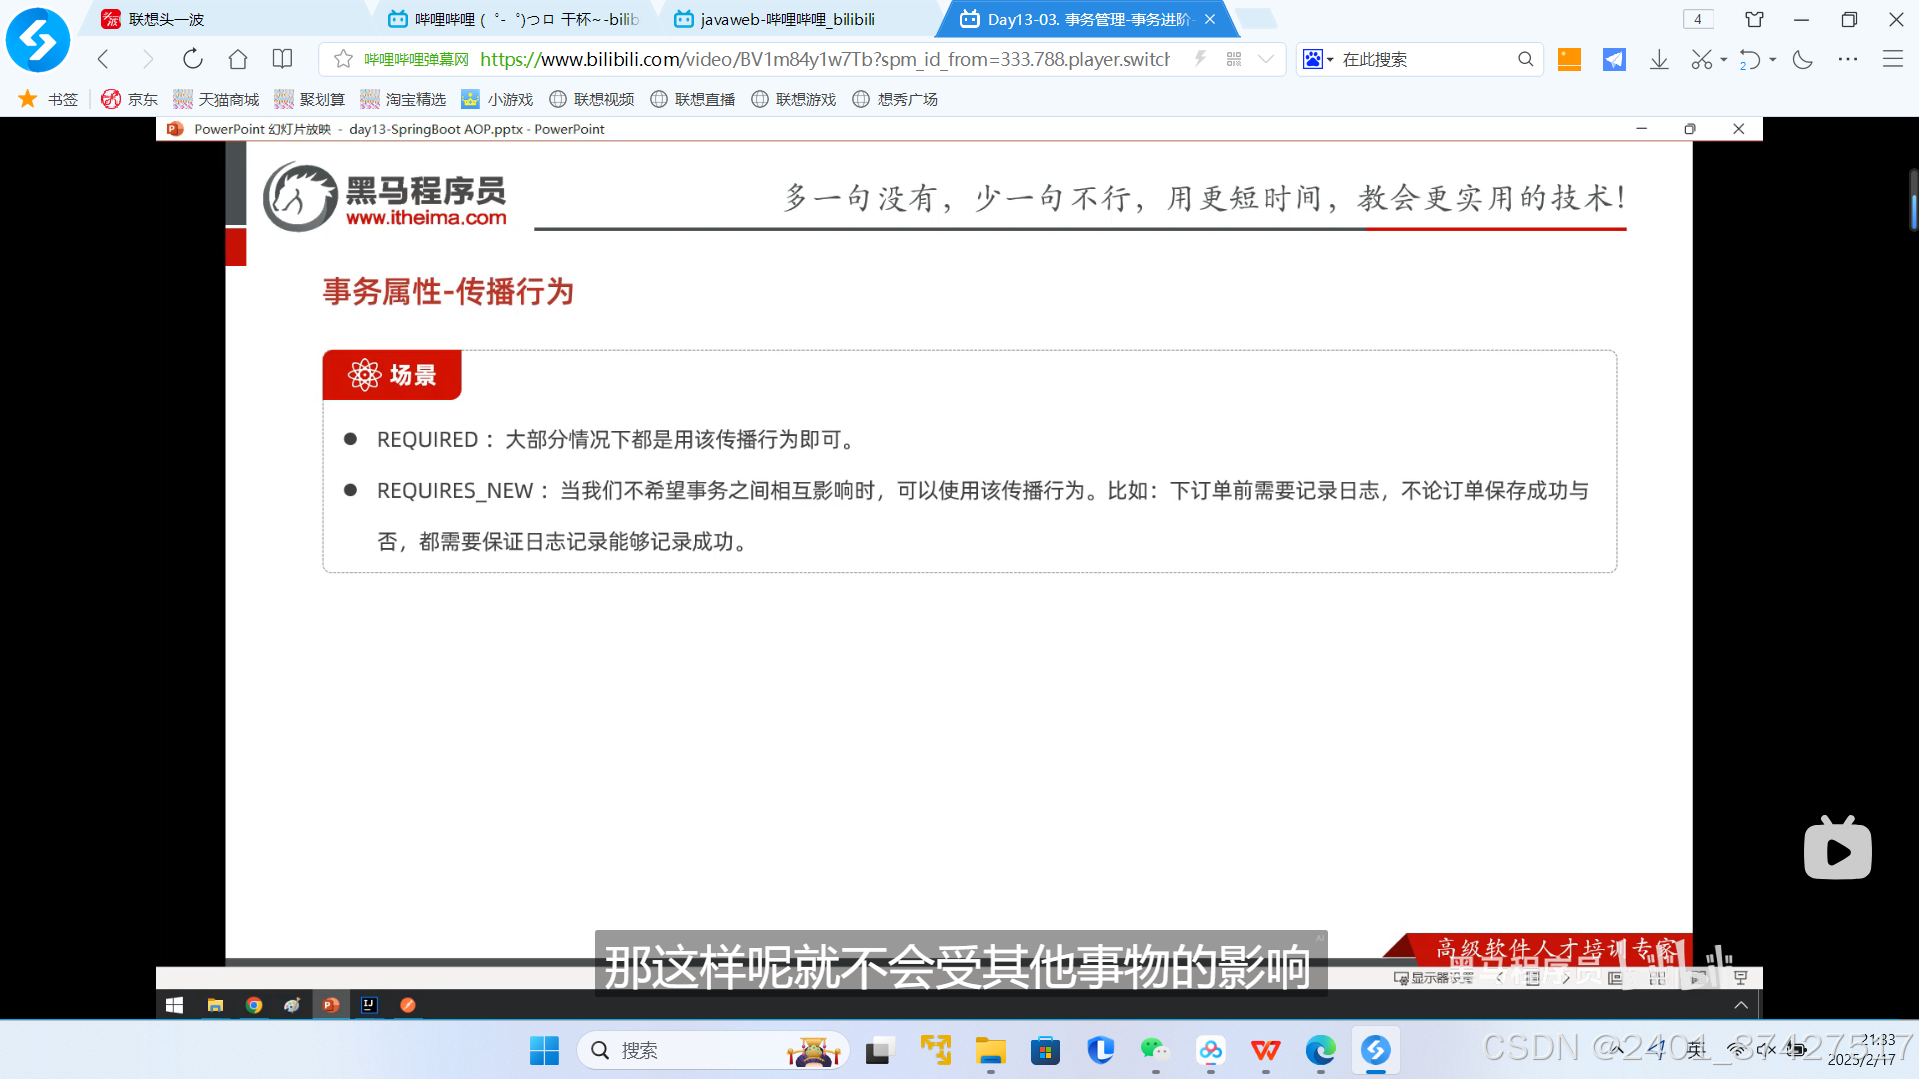Click the www.itheima.com link on the slide
1919x1079 pixels.
click(x=426, y=218)
